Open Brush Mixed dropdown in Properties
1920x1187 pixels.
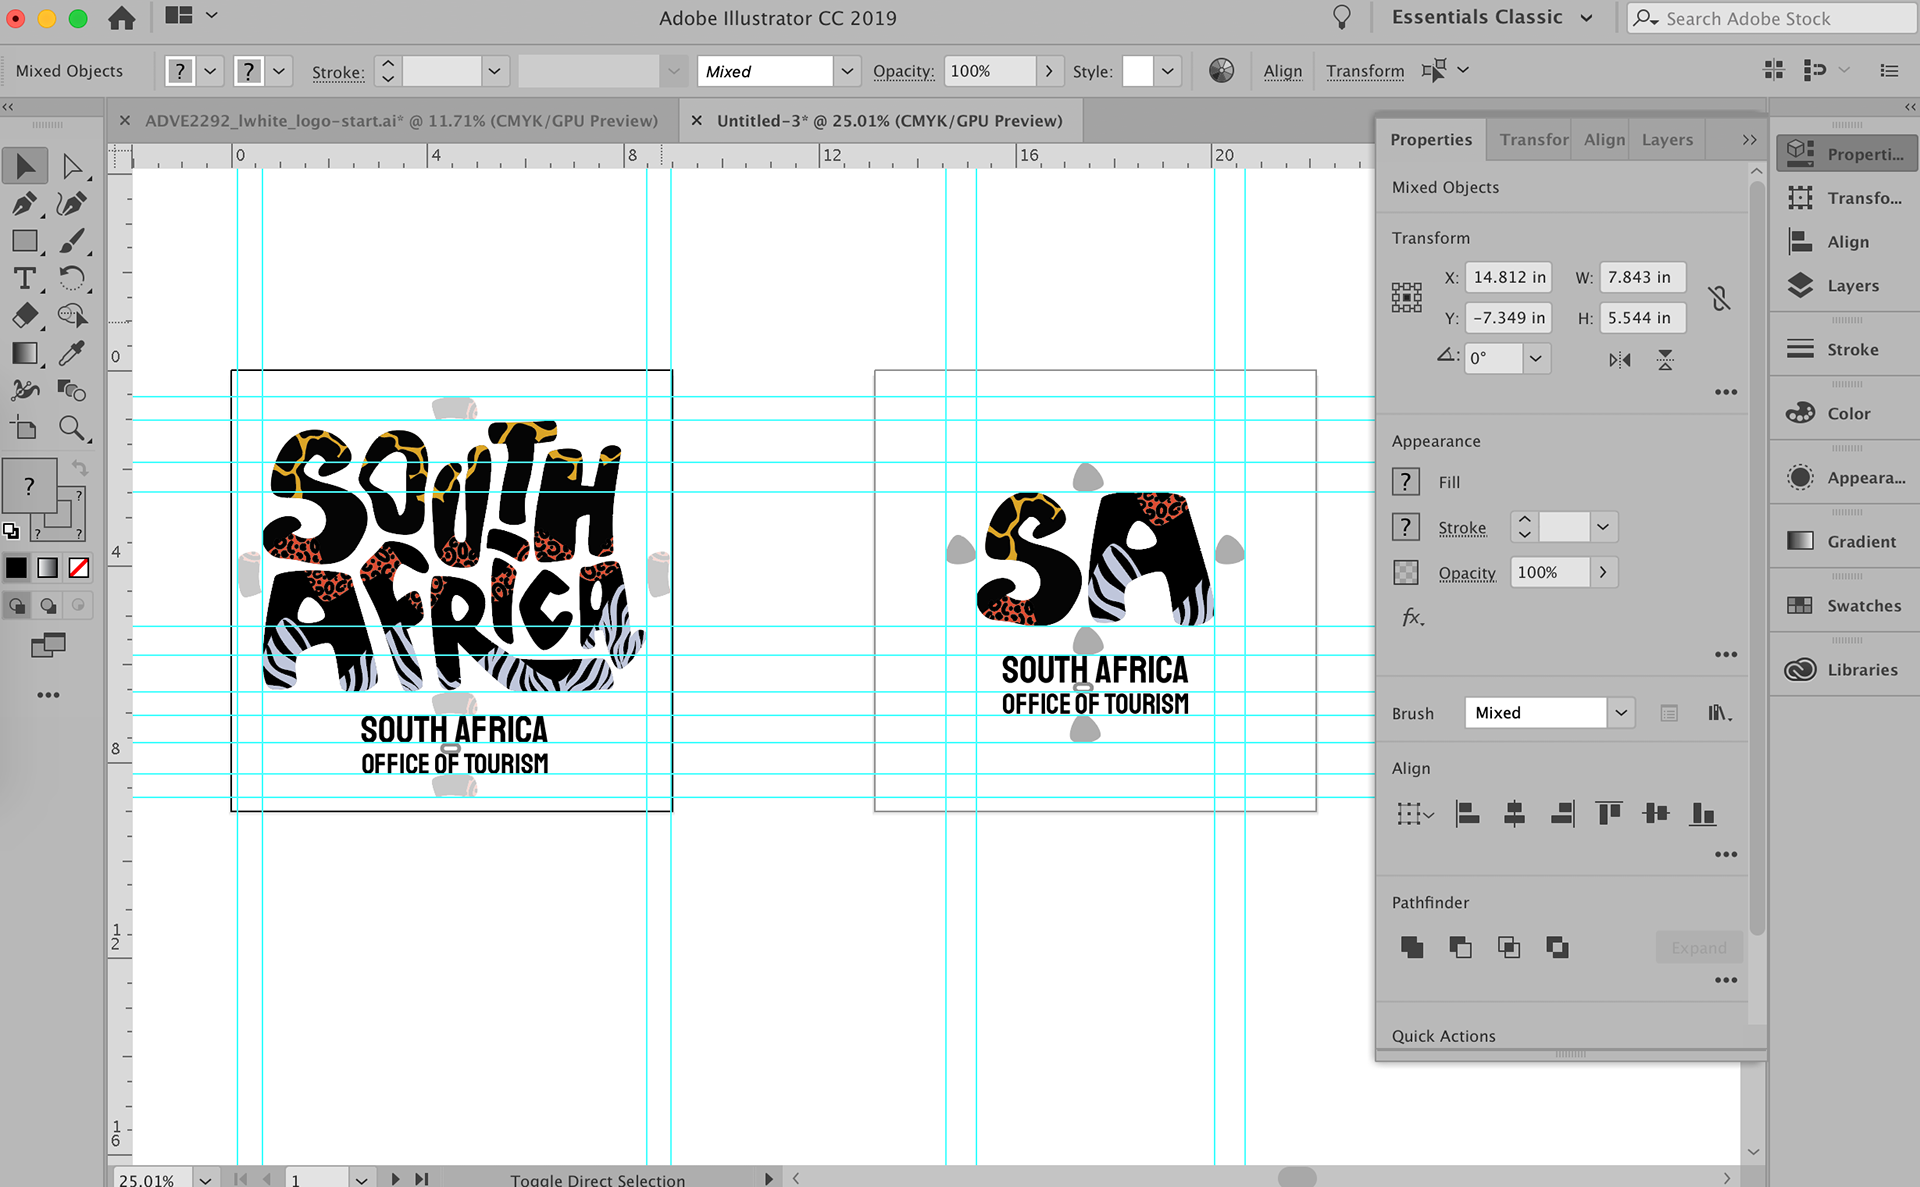pyautogui.click(x=1621, y=713)
